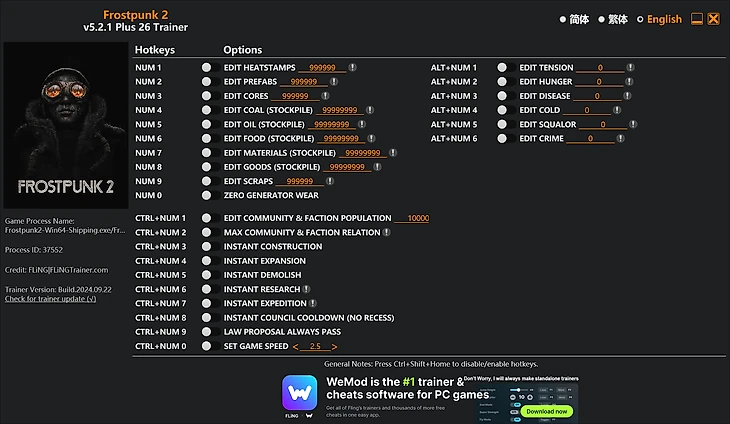Open the Check for trainer update link
Image resolution: width=730 pixels, height=424 pixels.
point(50,299)
